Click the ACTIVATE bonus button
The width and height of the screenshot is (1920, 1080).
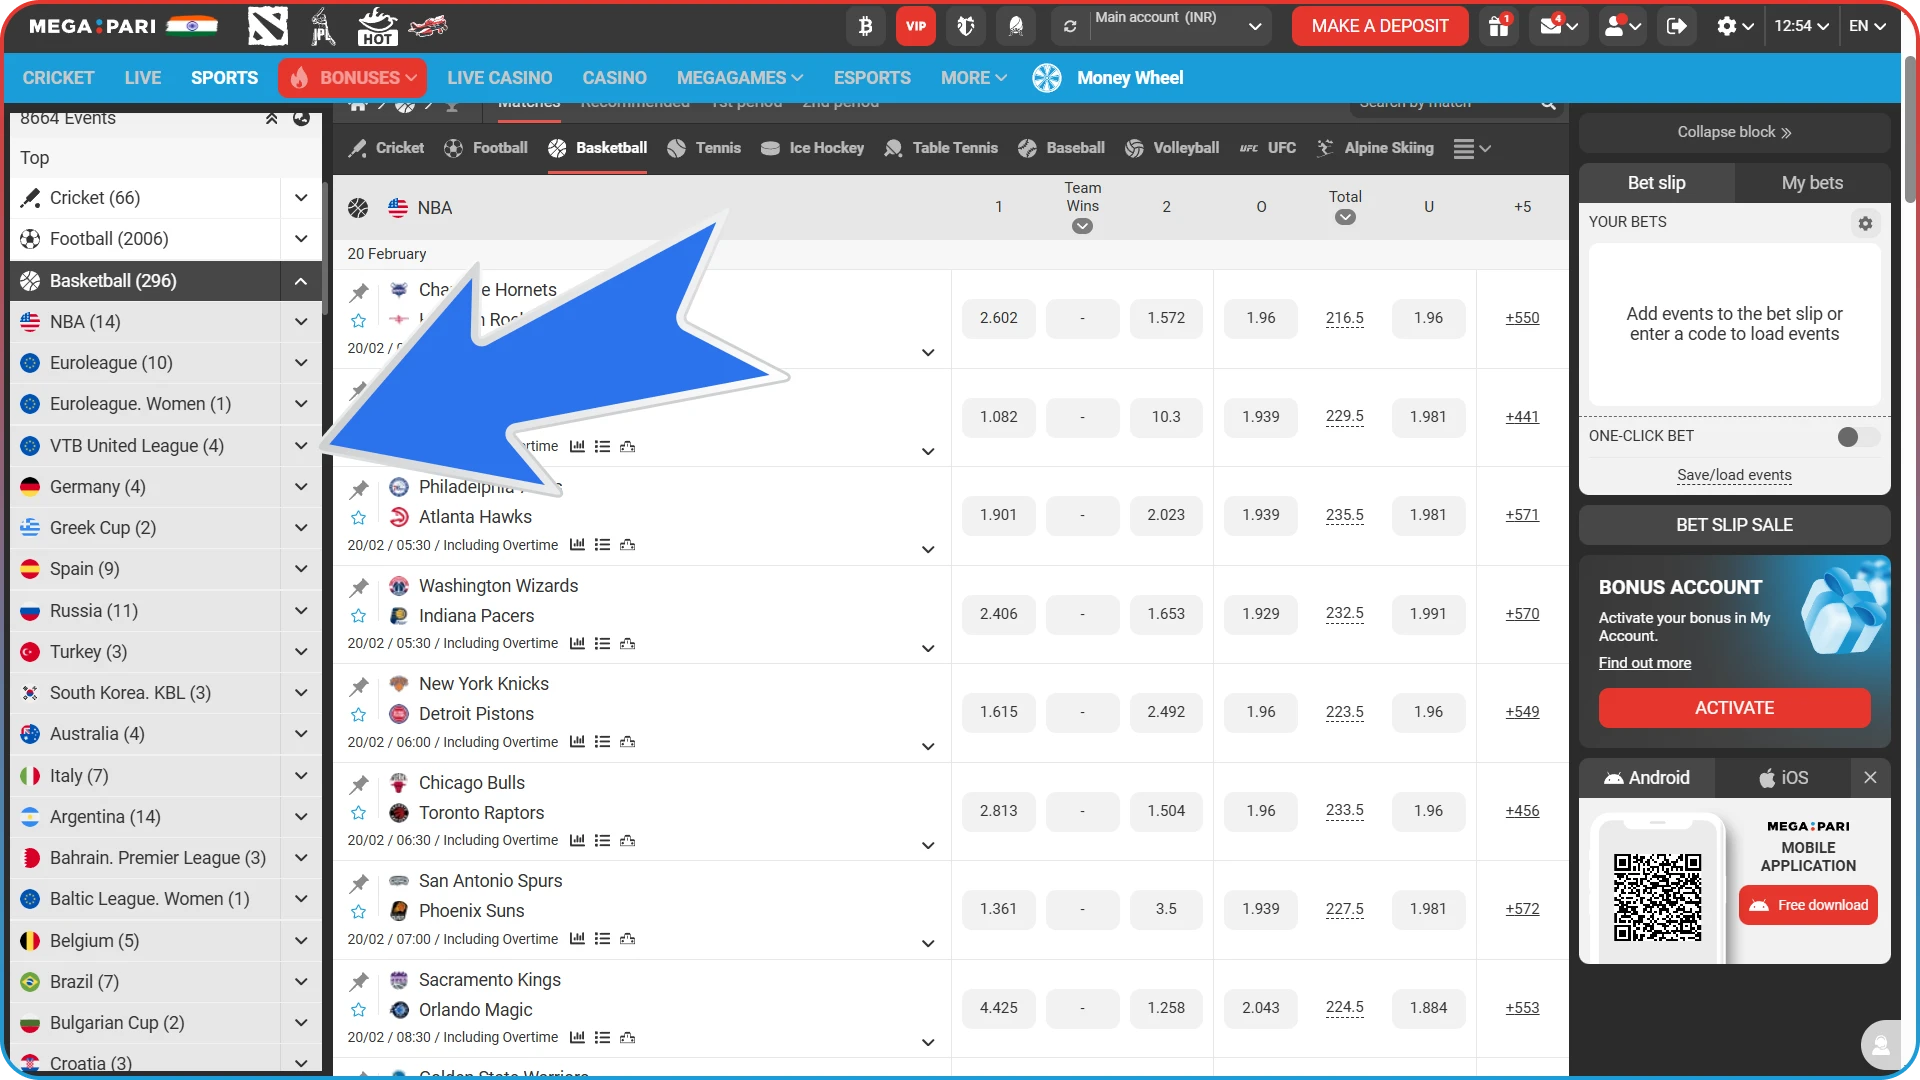tap(1733, 707)
